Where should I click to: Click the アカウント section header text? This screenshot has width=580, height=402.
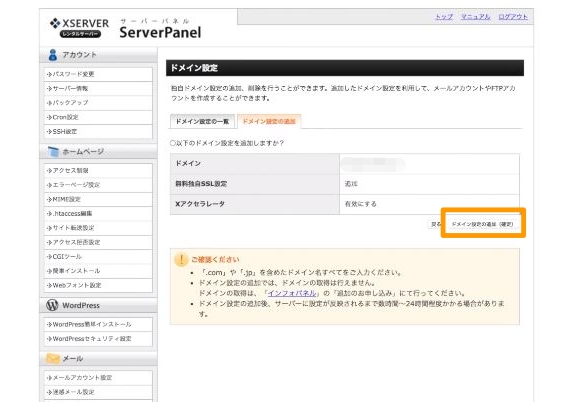[x=79, y=55]
